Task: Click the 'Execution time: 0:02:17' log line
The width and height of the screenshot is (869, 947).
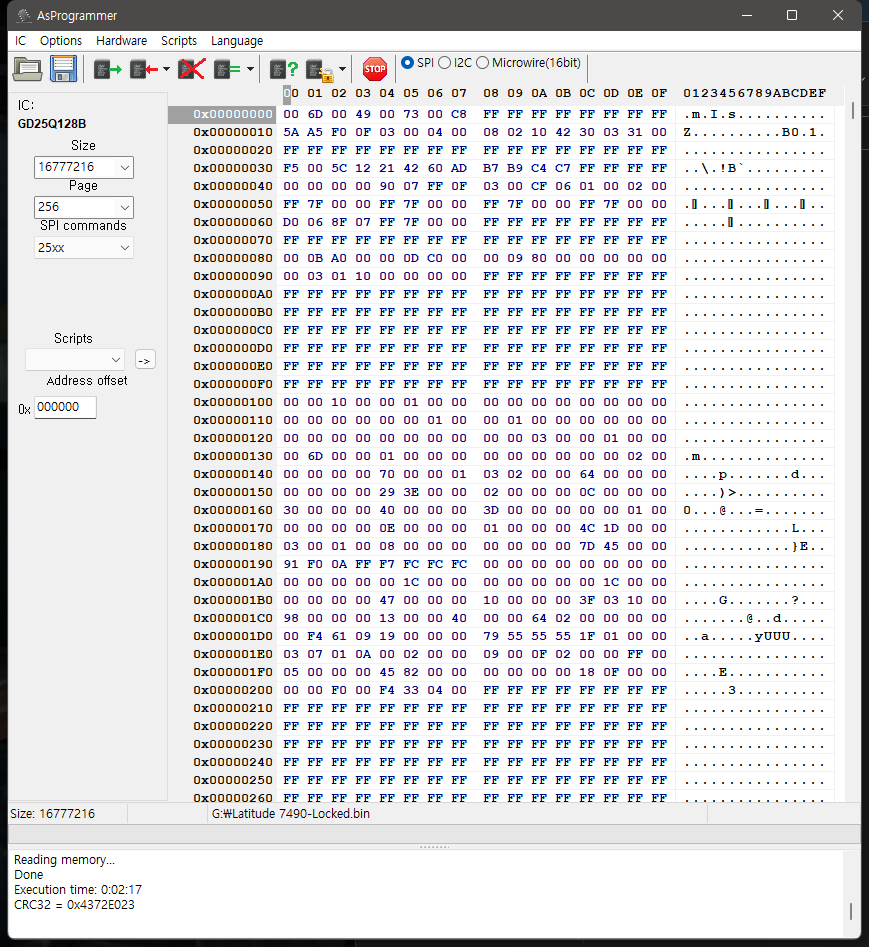Action: coord(78,890)
